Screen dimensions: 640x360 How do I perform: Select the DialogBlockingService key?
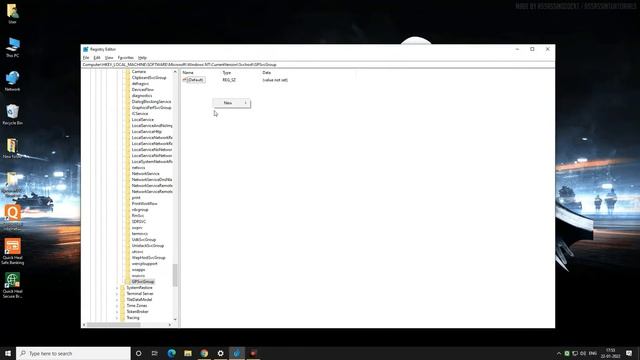point(151,102)
